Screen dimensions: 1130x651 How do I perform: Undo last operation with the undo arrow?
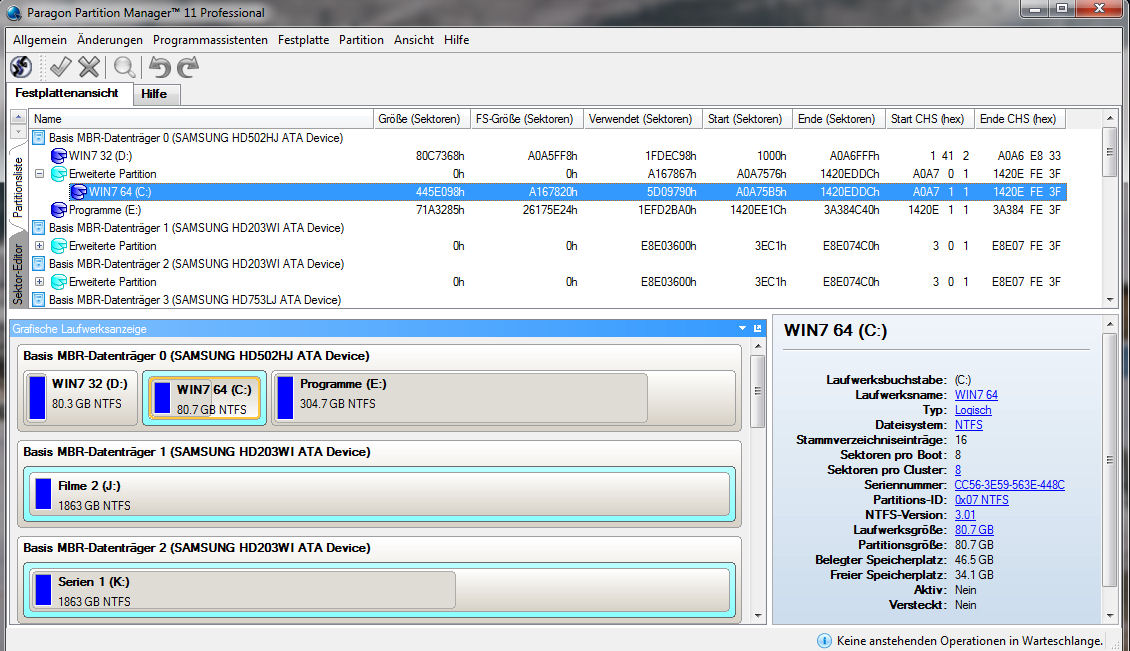pos(159,67)
